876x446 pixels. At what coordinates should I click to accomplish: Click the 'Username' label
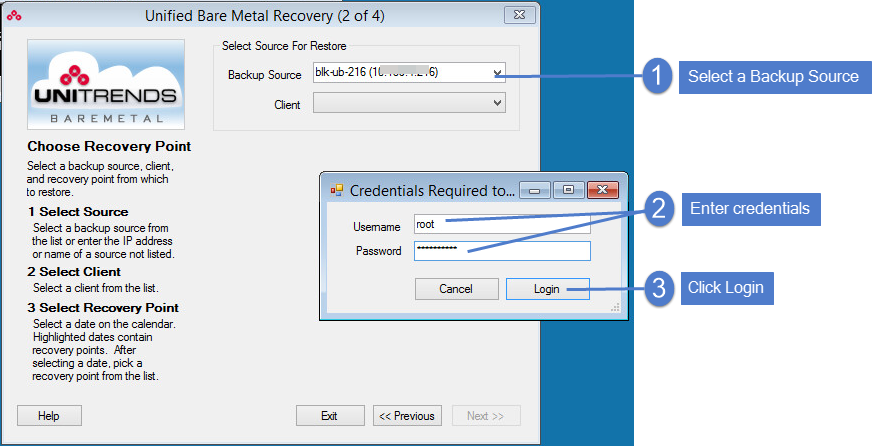tap(377, 227)
